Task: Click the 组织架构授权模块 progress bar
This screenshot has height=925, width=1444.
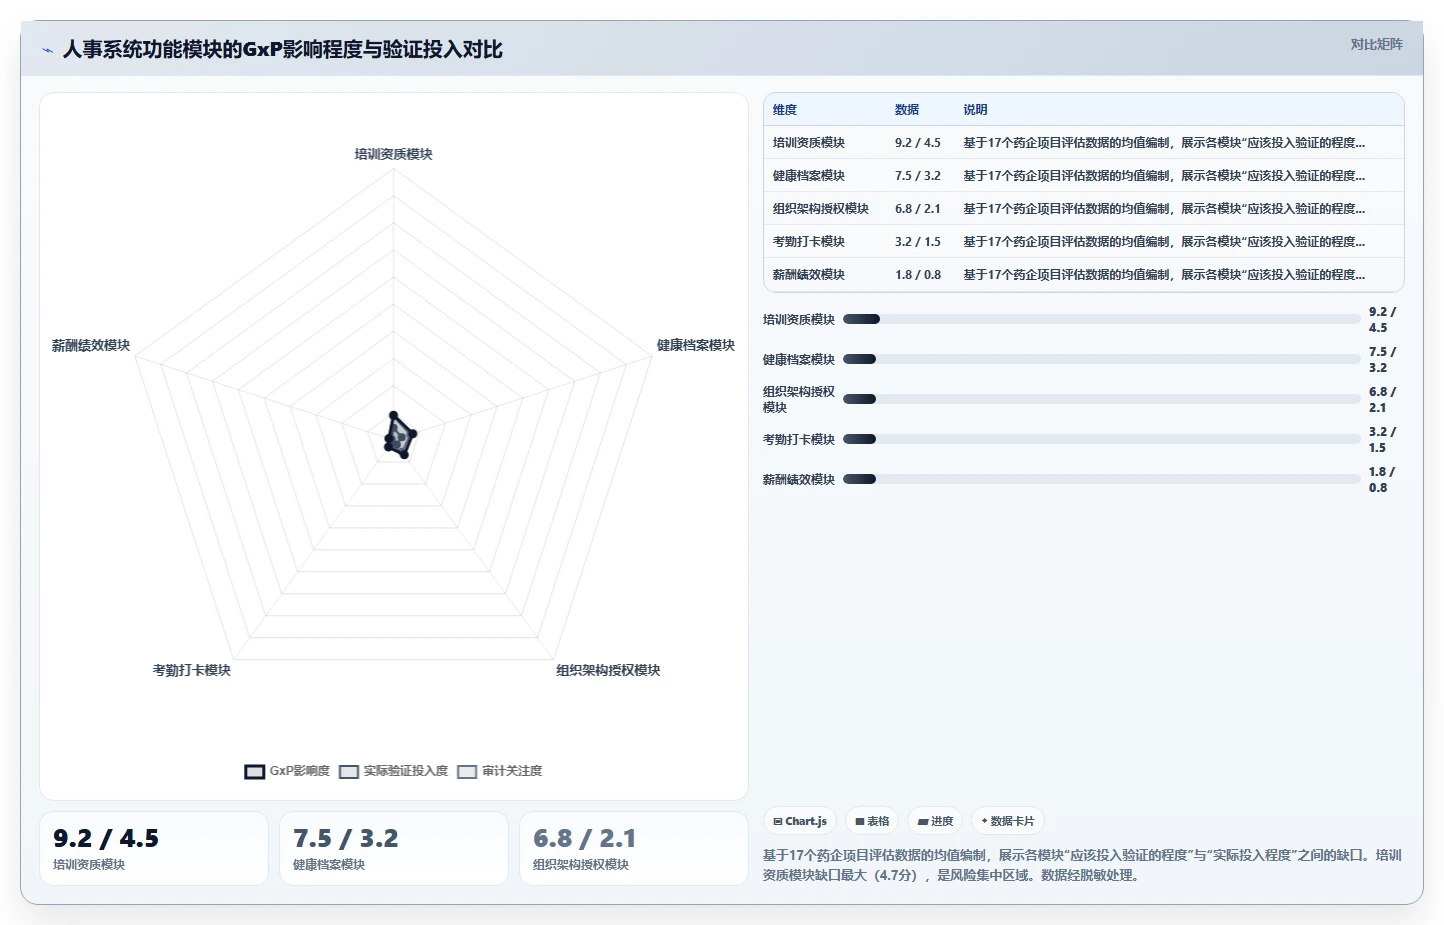Action: click(1101, 400)
